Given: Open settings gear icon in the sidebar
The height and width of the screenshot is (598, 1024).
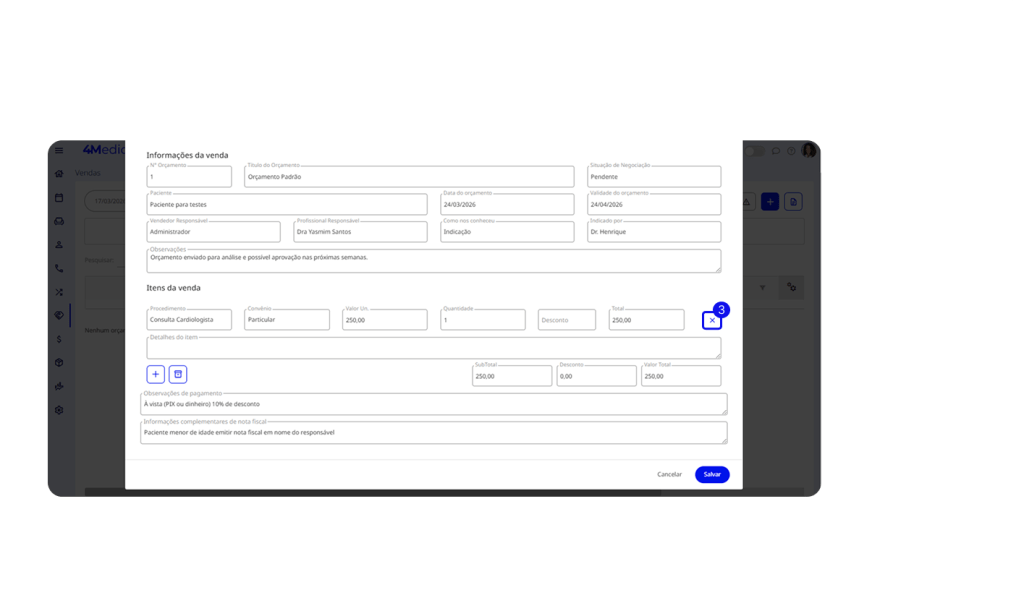Looking at the screenshot, I should [x=59, y=410].
